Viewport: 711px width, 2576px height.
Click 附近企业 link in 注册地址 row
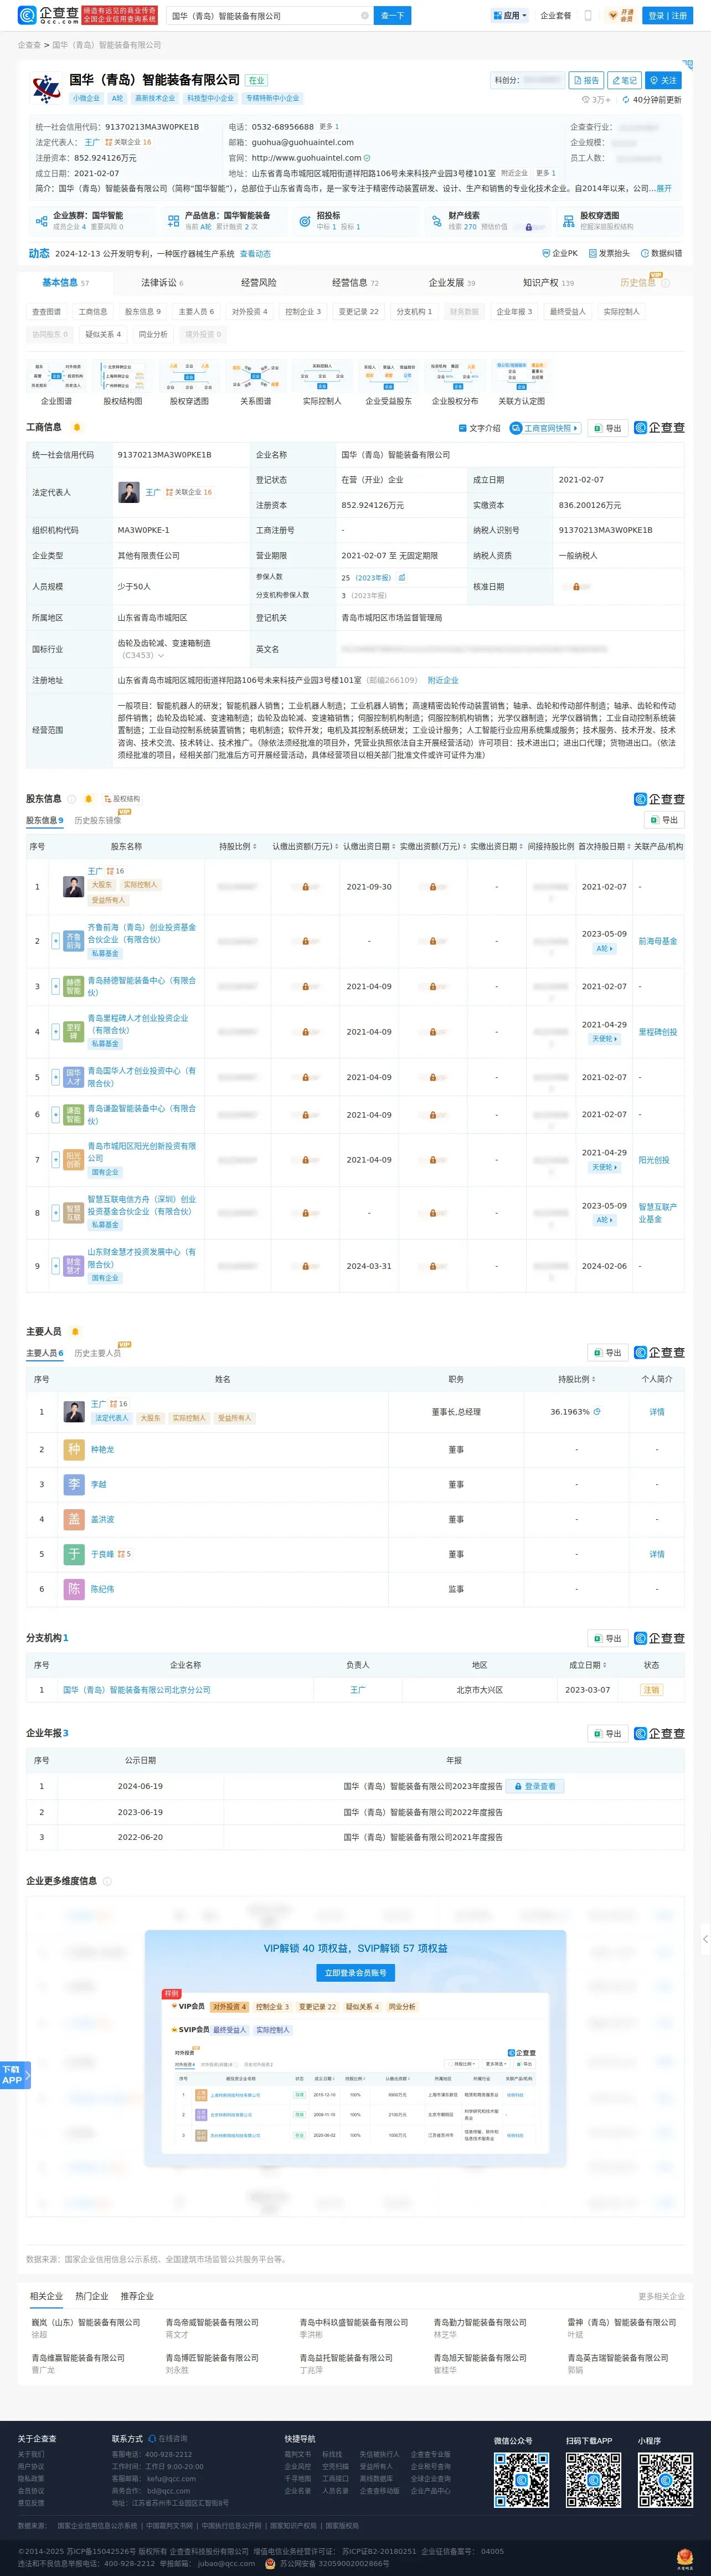pos(442,680)
